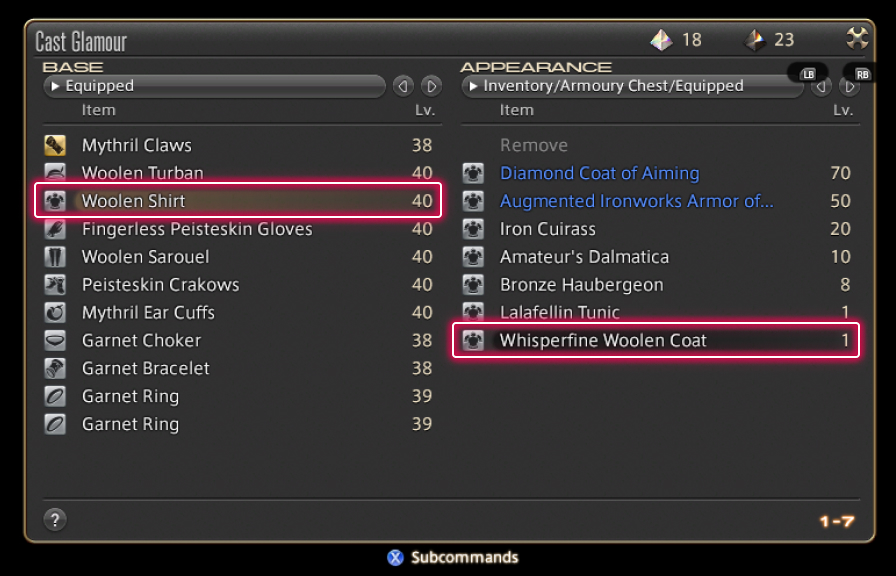Viewport: 896px width, 576px height.
Task: Click the Peisteskin Crakows feet icon
Action: 55,285
